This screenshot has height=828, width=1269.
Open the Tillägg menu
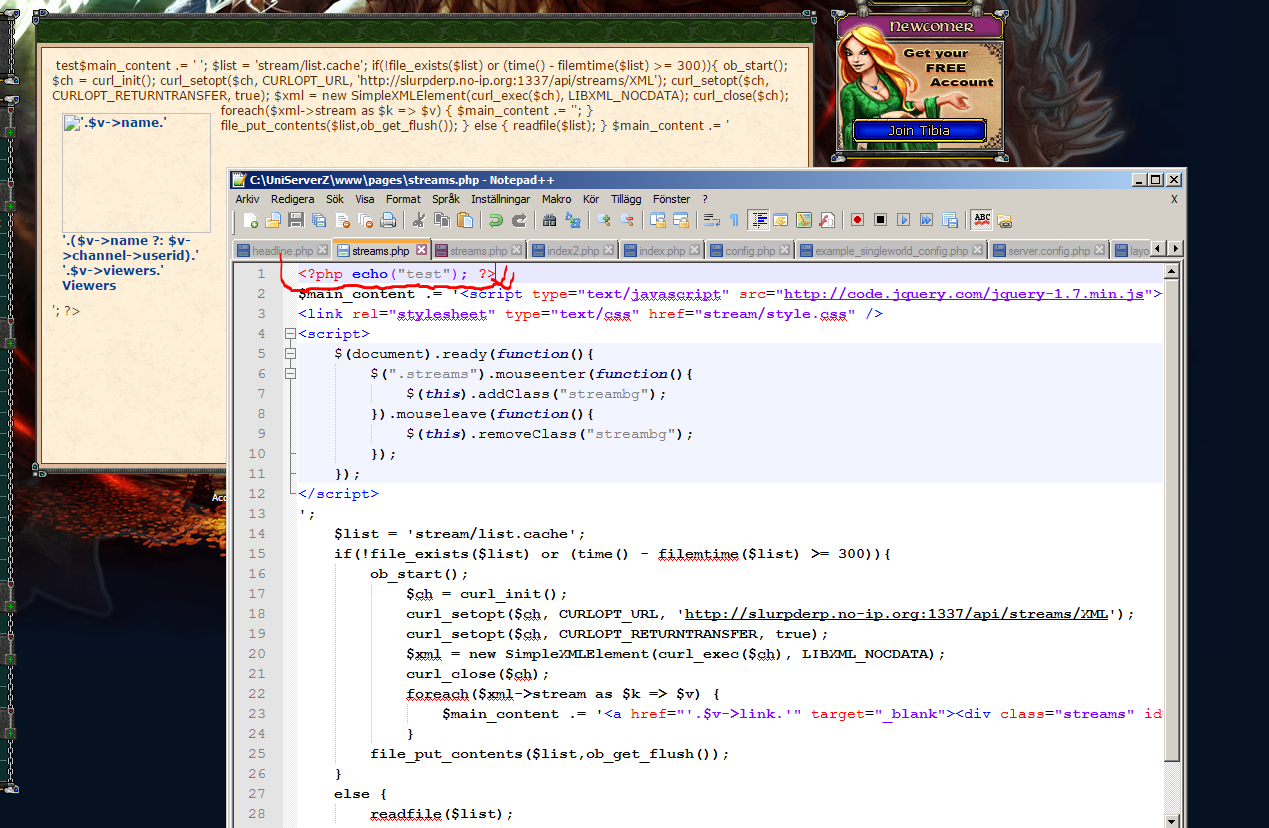click(x=626, y=199)
